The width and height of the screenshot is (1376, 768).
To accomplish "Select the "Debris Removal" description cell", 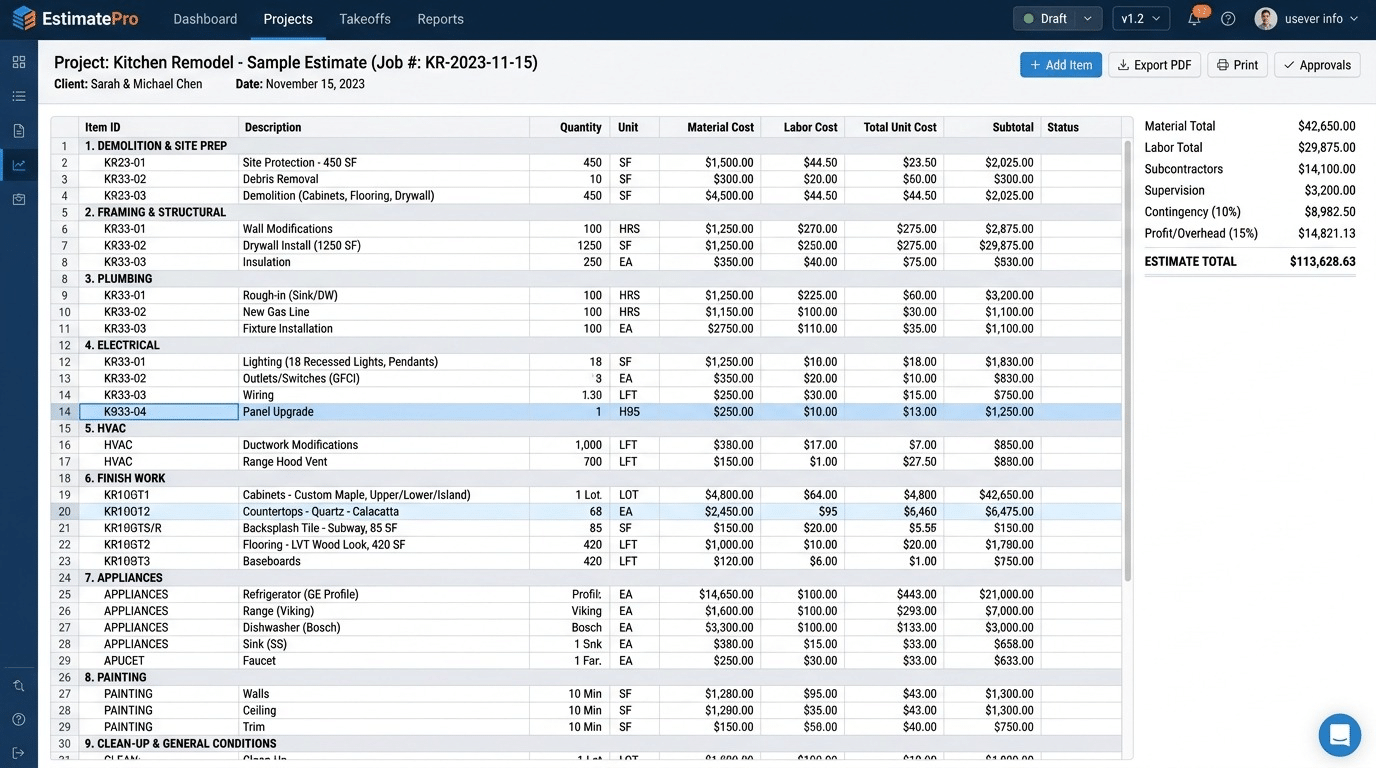I will (384, 179).
